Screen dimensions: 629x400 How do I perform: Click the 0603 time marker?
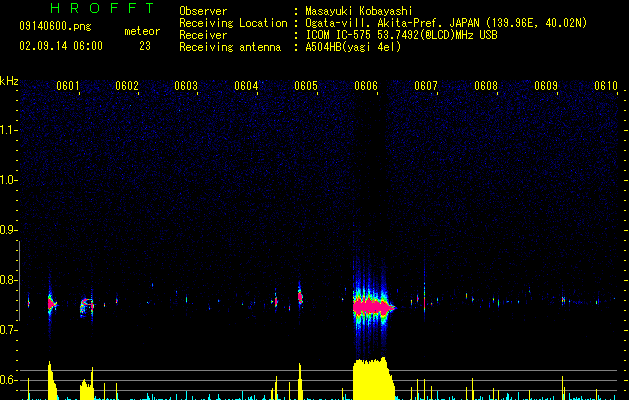click(186, 86)
